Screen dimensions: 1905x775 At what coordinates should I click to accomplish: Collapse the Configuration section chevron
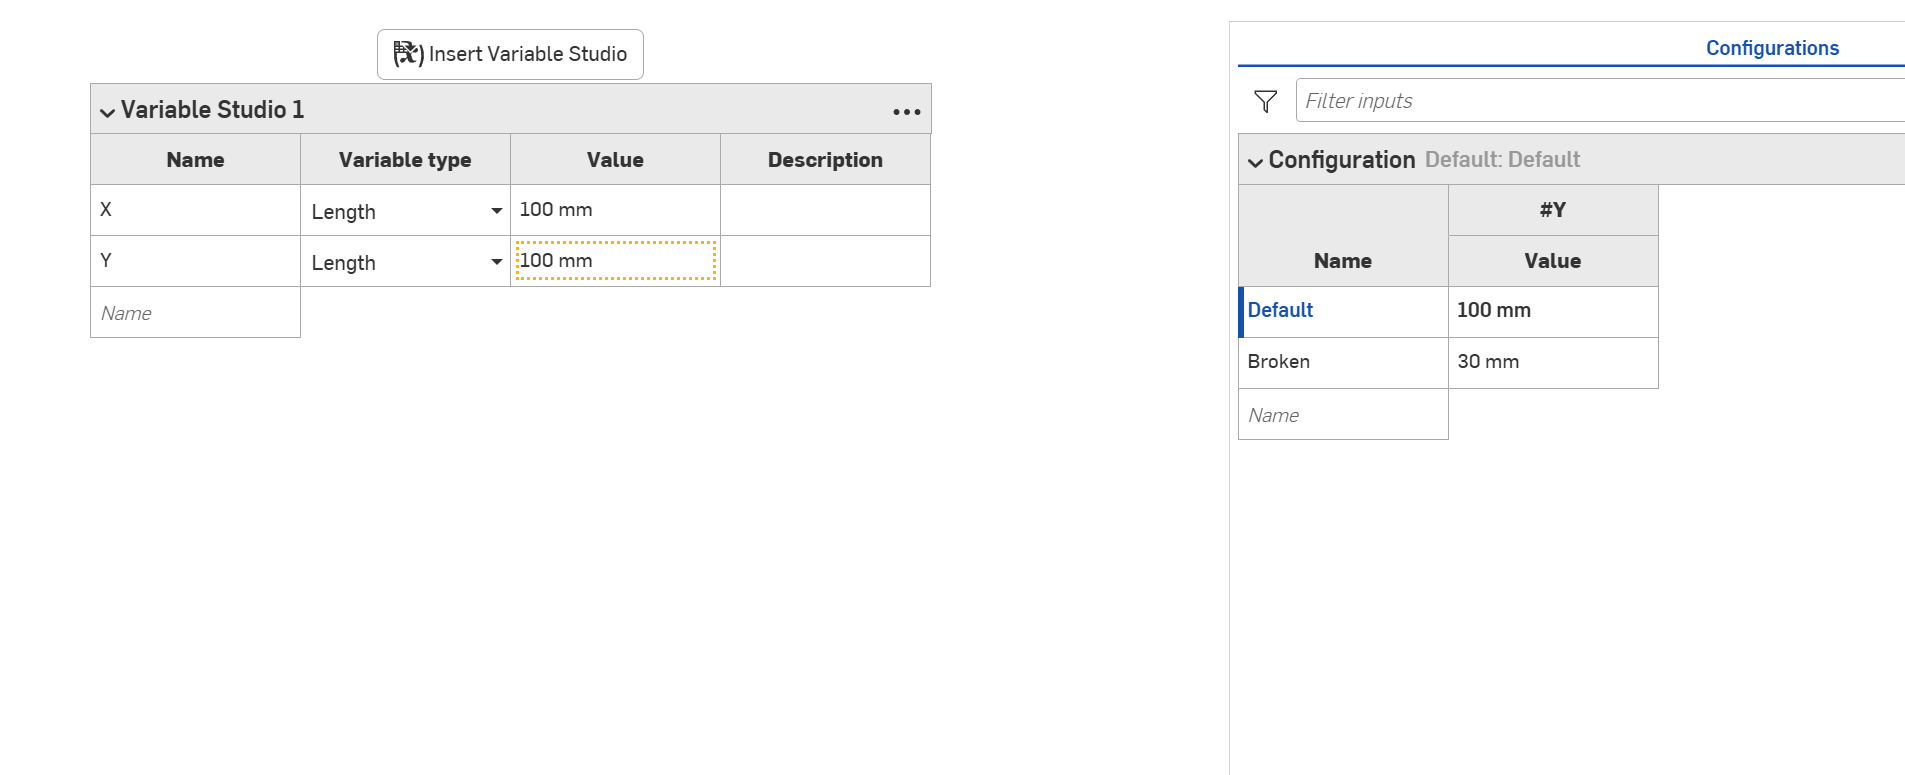click(1255, 162)
